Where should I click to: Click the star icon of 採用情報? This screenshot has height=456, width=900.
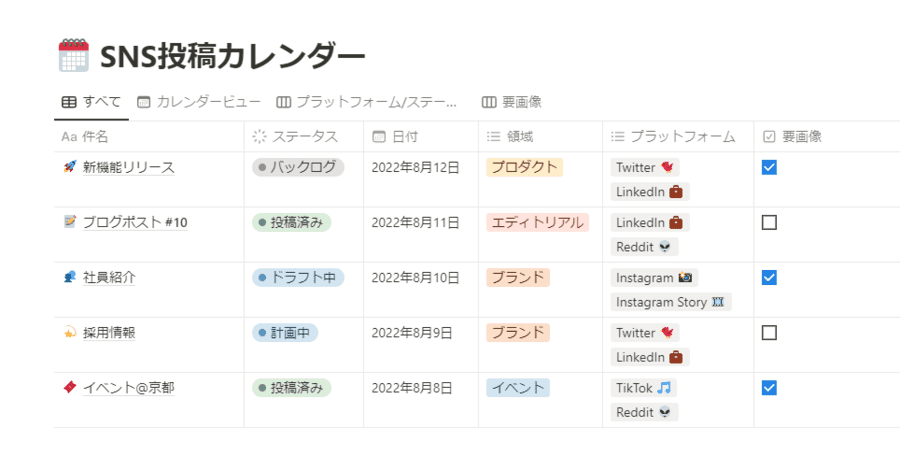(x=69, y=333)
